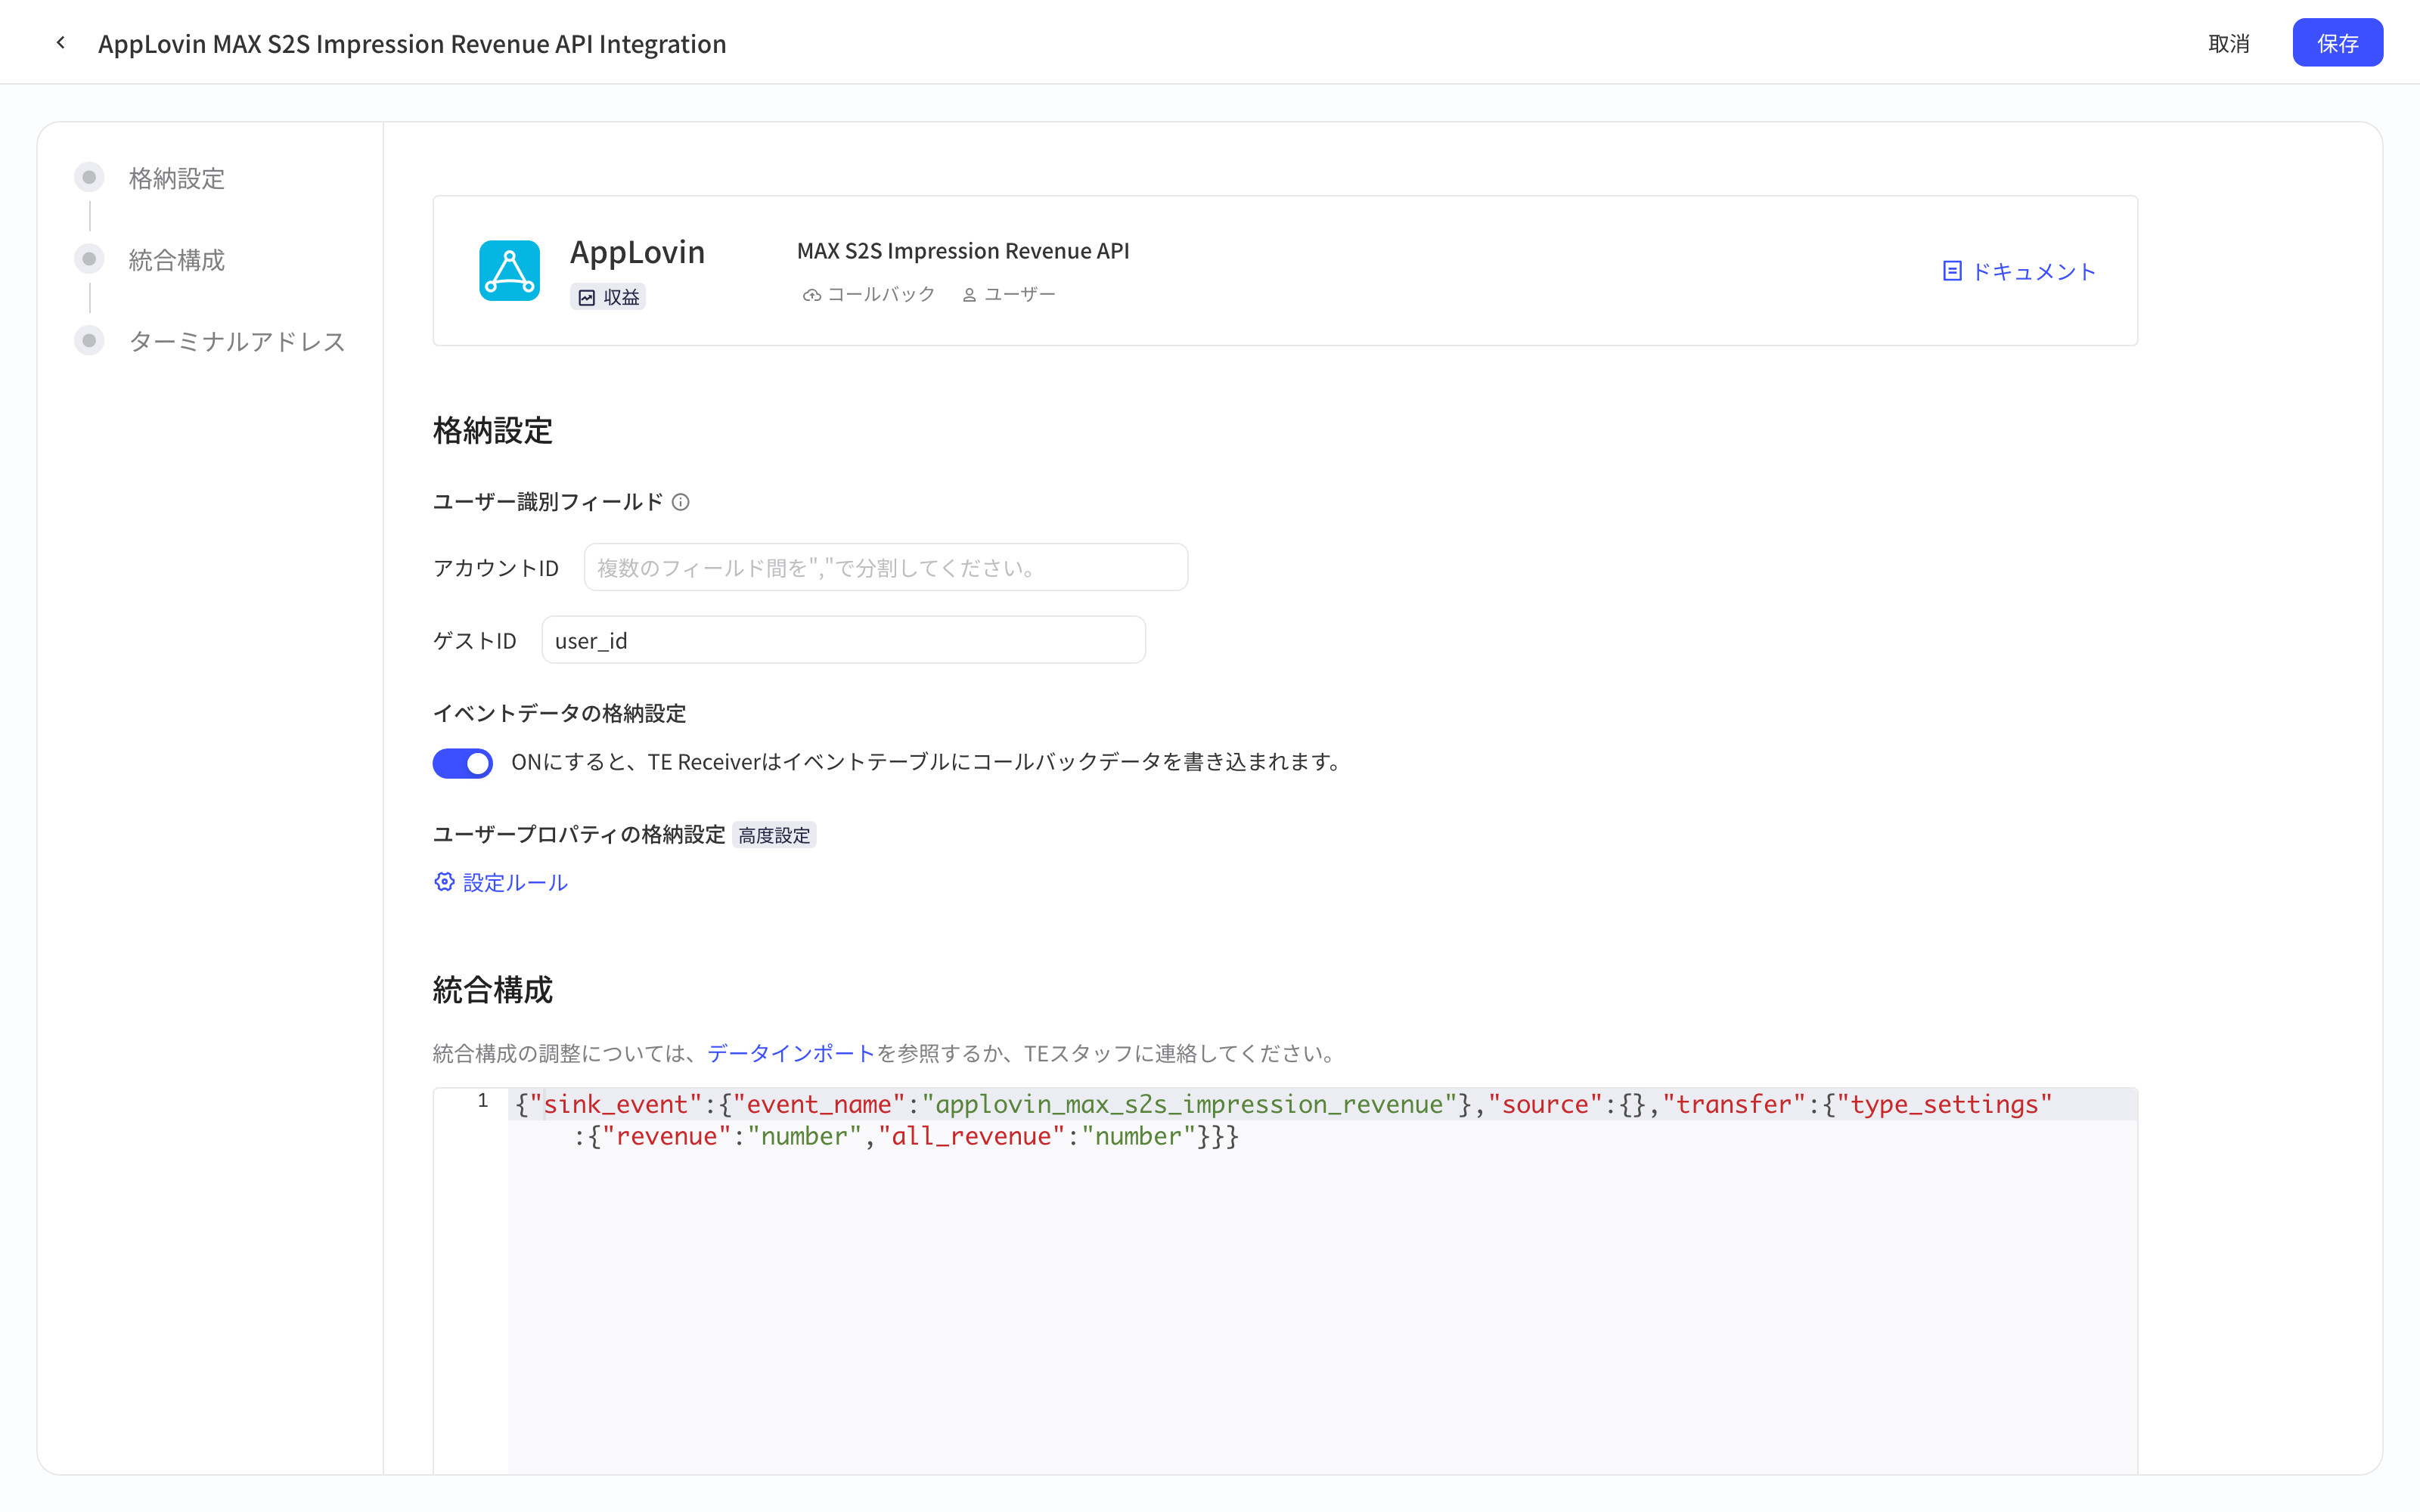Screen dimensions: 2420x1512
Task: Click the ゲストID field containing user_id
Action: coord(843,640)
